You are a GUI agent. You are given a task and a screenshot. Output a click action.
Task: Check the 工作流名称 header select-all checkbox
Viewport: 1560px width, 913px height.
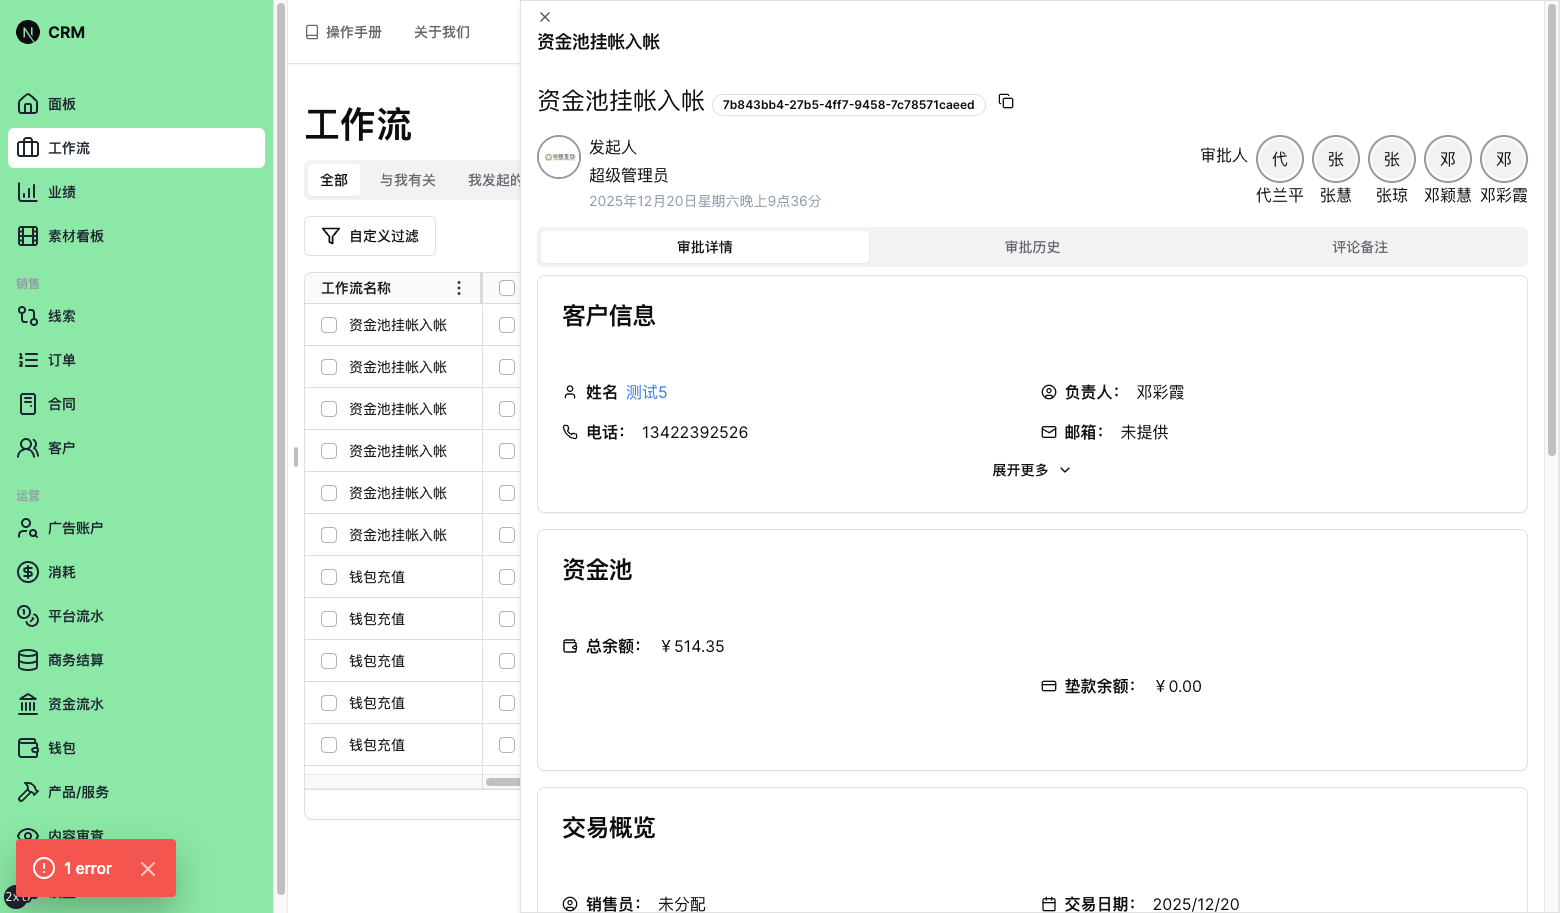pyautogui.click(x=505, y=288)
